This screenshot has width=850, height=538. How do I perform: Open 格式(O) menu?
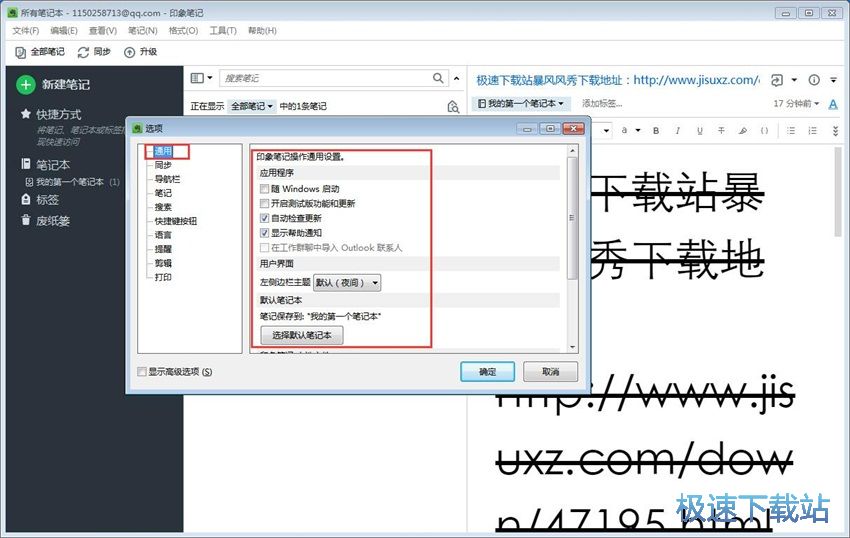(x=183, y=31)
